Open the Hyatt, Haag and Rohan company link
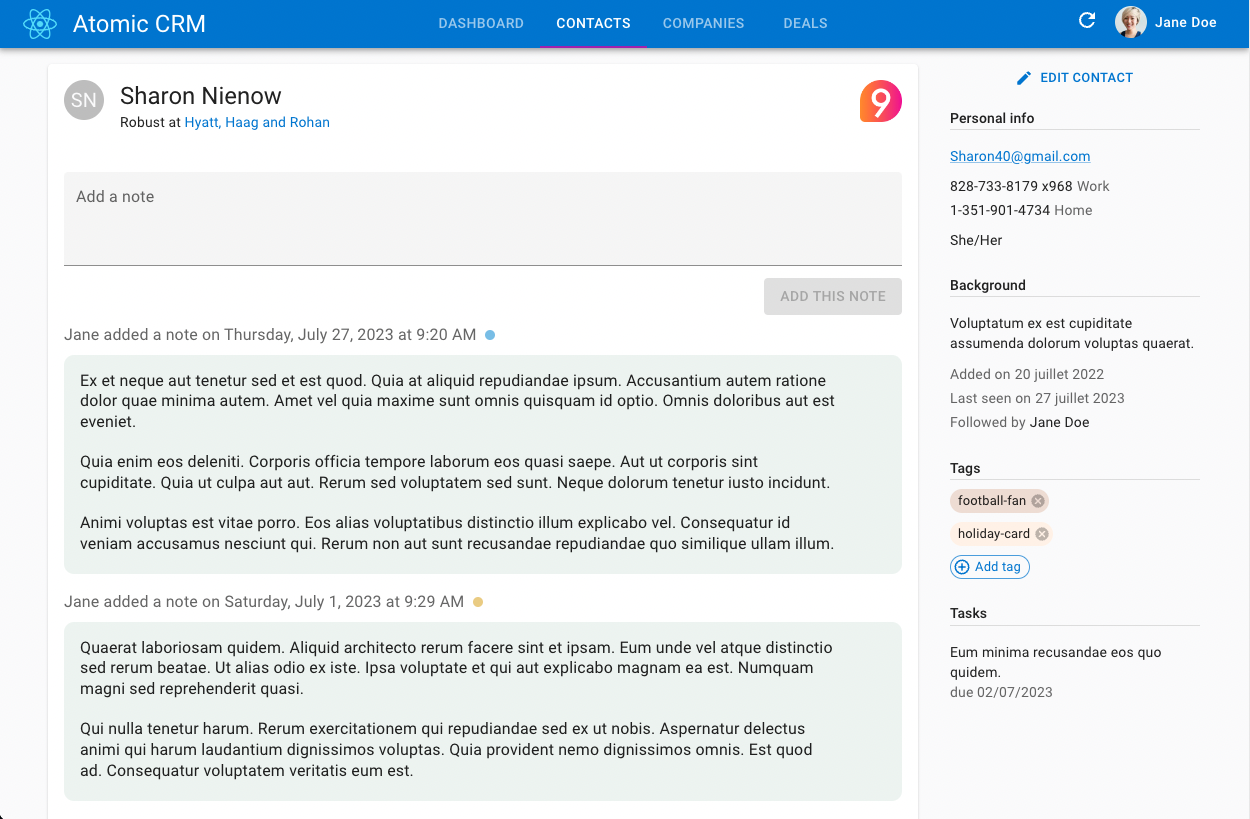 [257, 122]
